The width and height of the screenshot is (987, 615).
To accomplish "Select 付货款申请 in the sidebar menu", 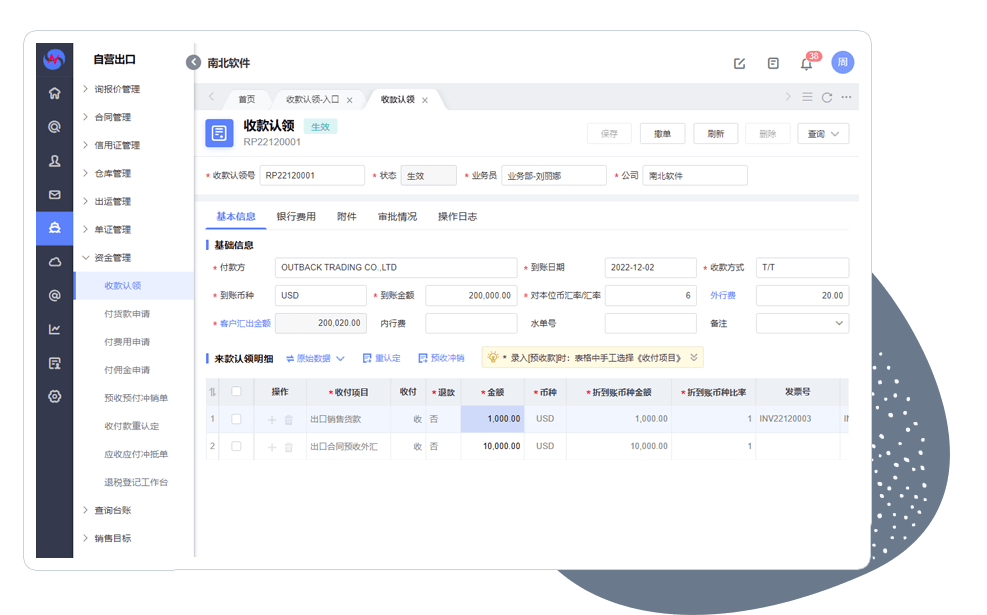I will [x=127, y=314].
